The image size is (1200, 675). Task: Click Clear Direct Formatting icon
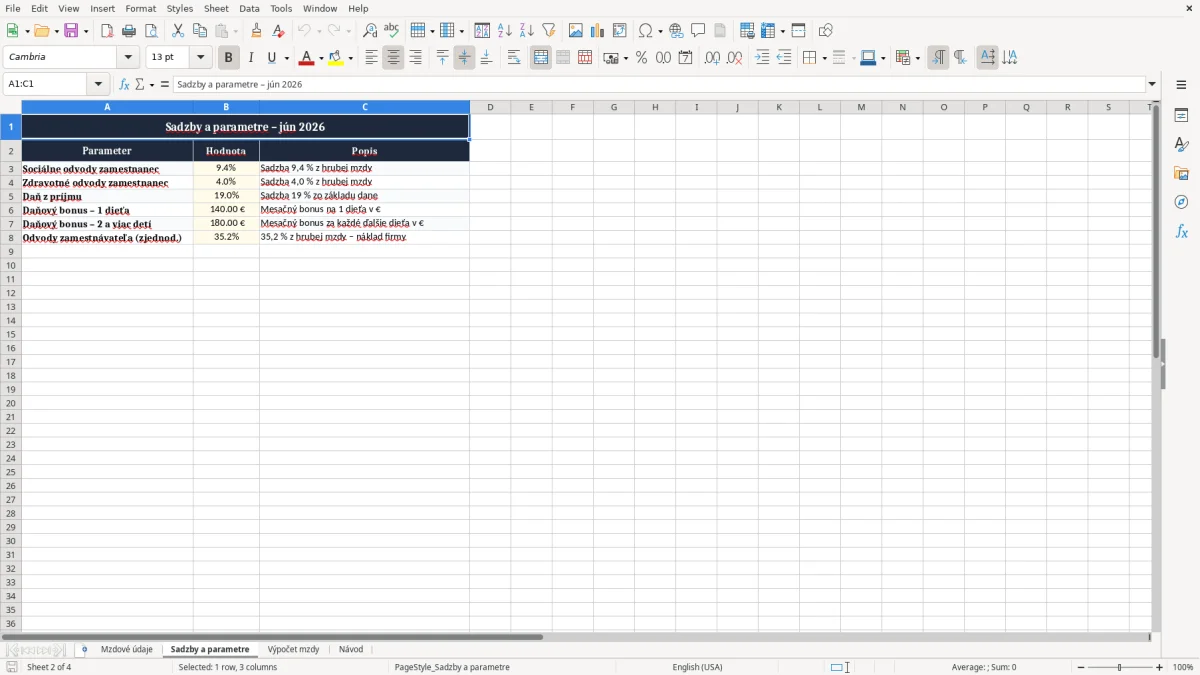pyautogui.click(x=279, y=31)
